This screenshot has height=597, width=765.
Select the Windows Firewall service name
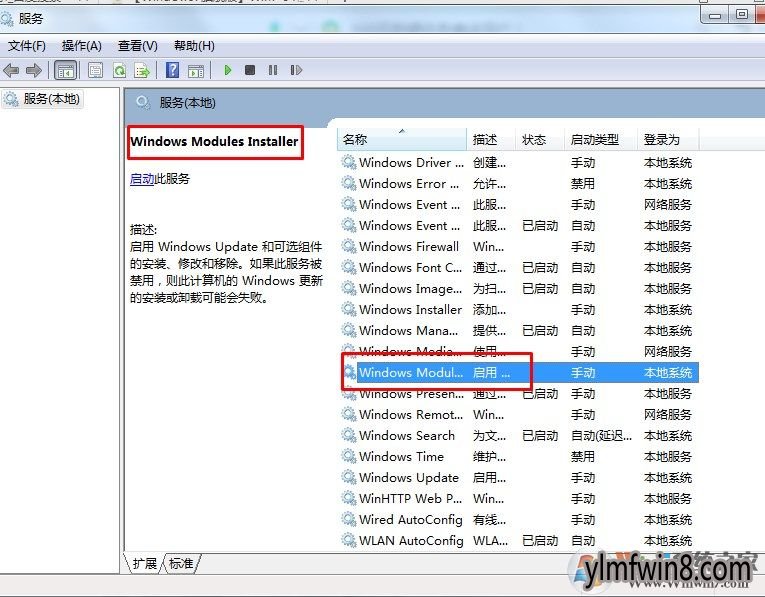(409, 246)
